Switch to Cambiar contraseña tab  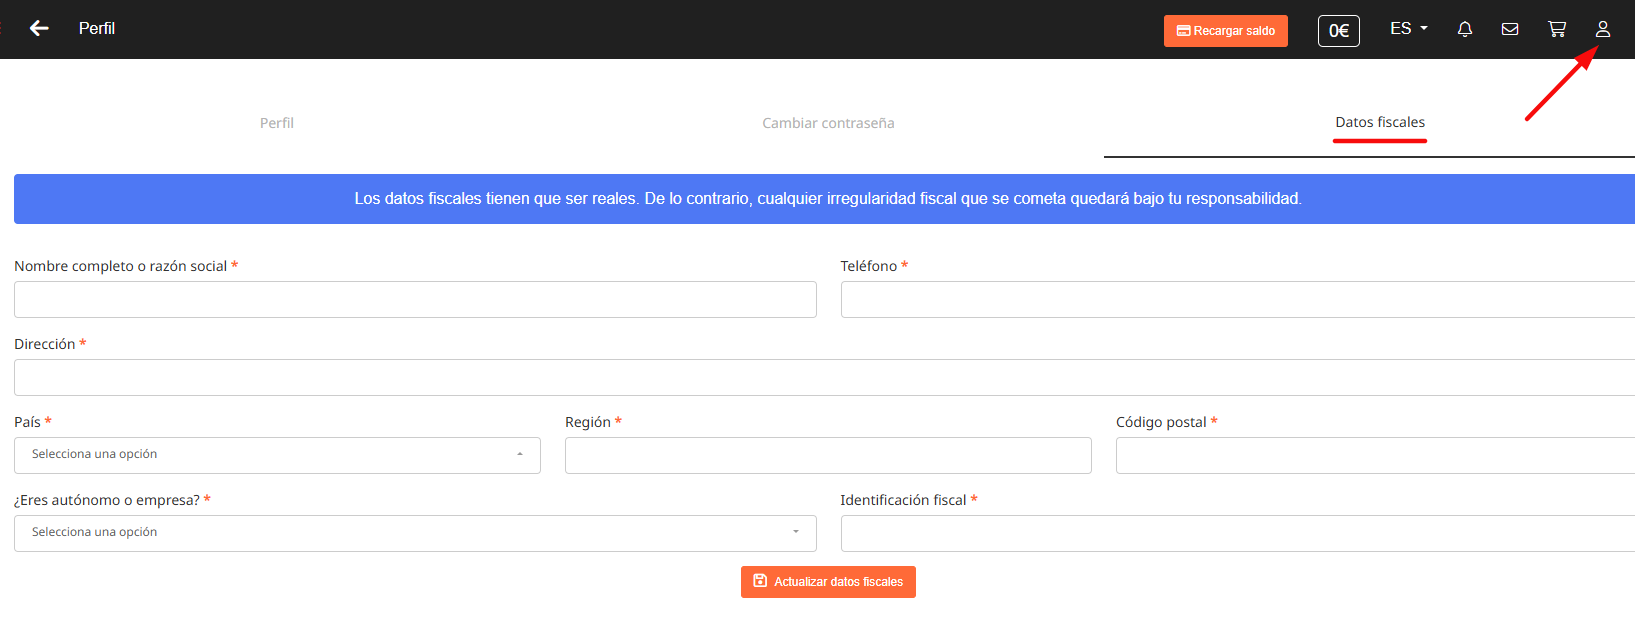tap(828, 123)
